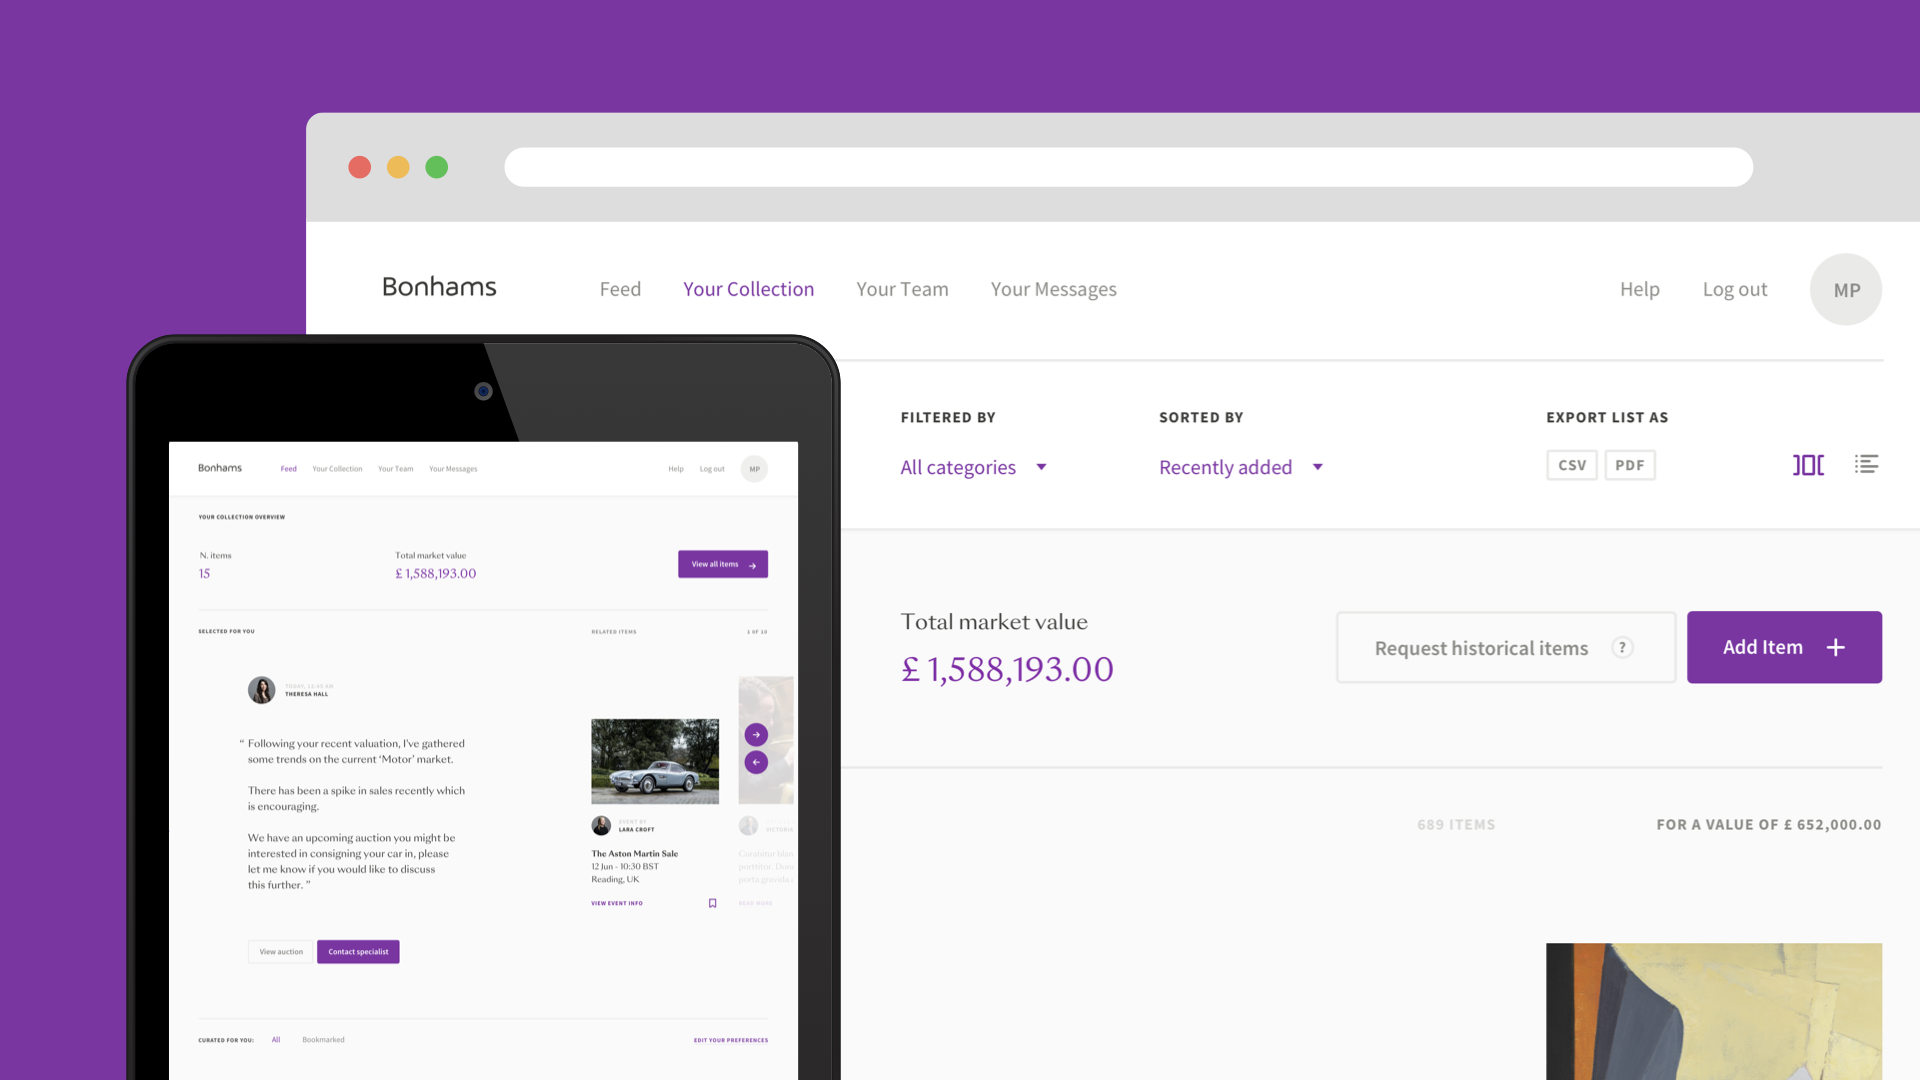Click next arrow on tablet carousel
This screenshot has height=1080, width=1920.
coord(756,734)
